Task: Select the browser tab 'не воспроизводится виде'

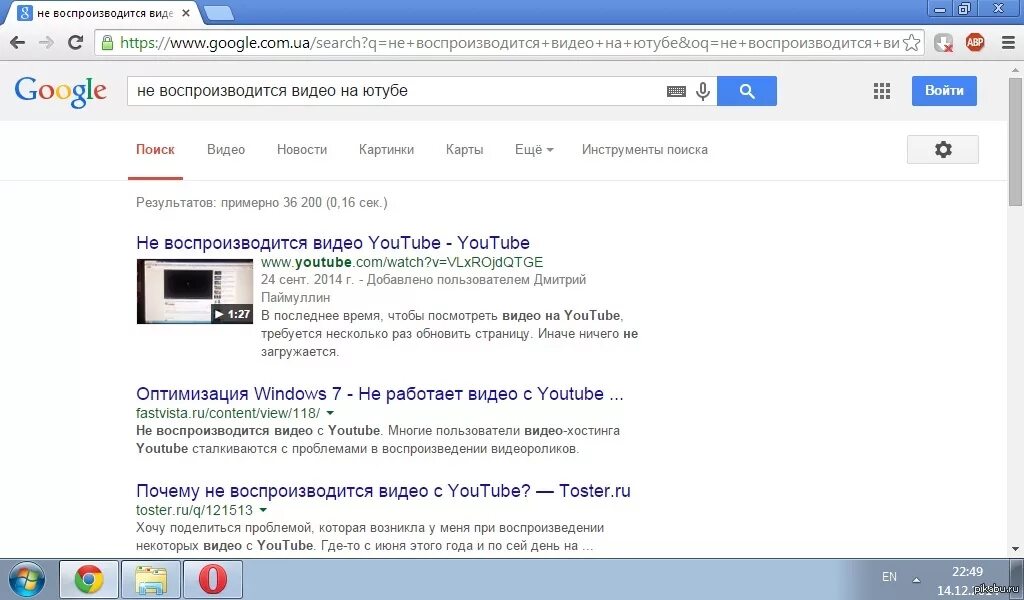Action: click(x=104, y=13)
